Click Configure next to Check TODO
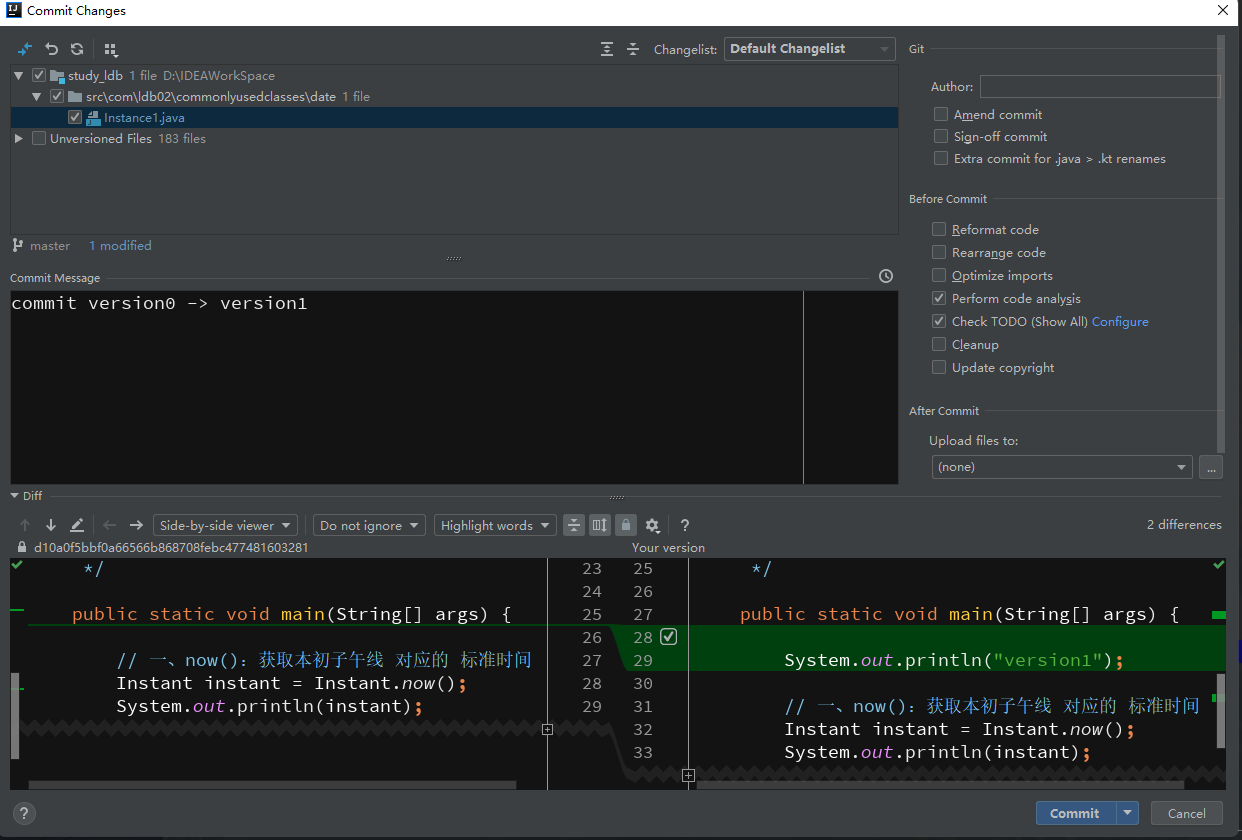The width and height of the screenshot is (1242, 840). (x=1120, y=321)
